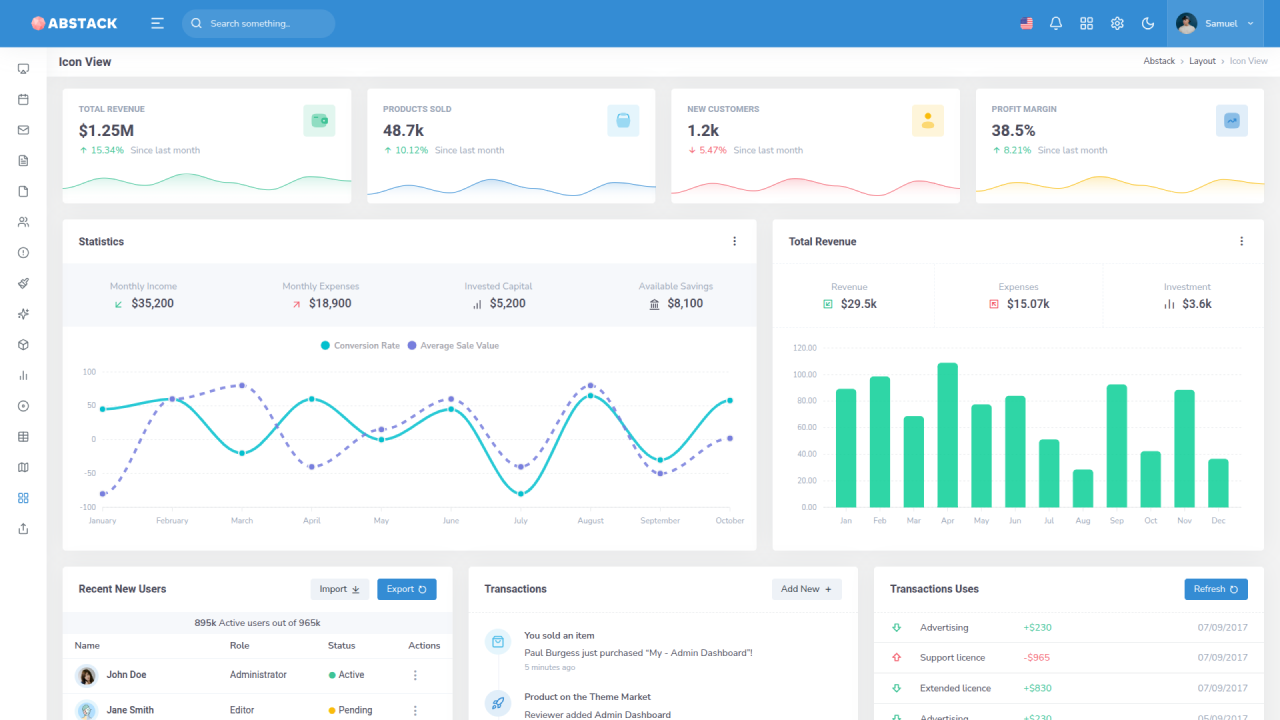The width and height of the screenshot is (1280, 720).
Task: Click the July Conversion Rate low point
Action: (x=520, y=493)
